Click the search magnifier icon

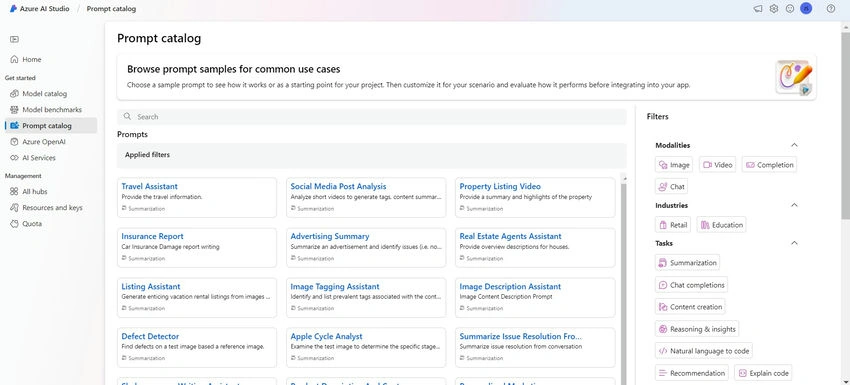point(127,117)
